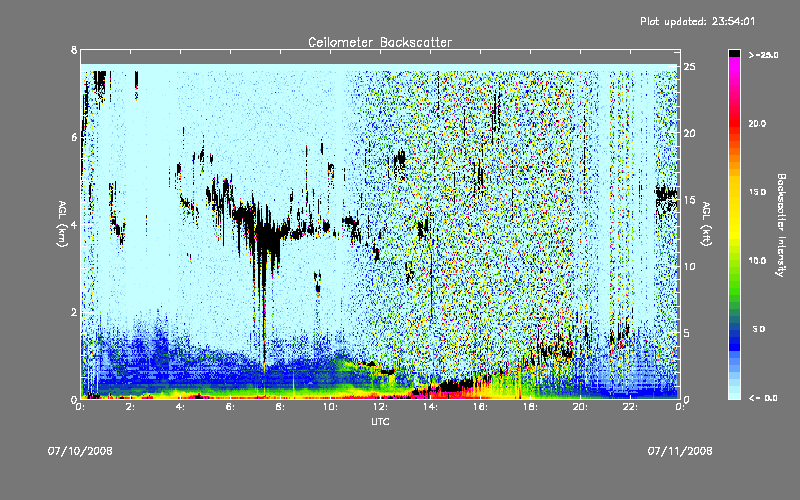Click the '10.0' colorbar tick label
Screen dimensions: 800x500
[x=757, y=261]
